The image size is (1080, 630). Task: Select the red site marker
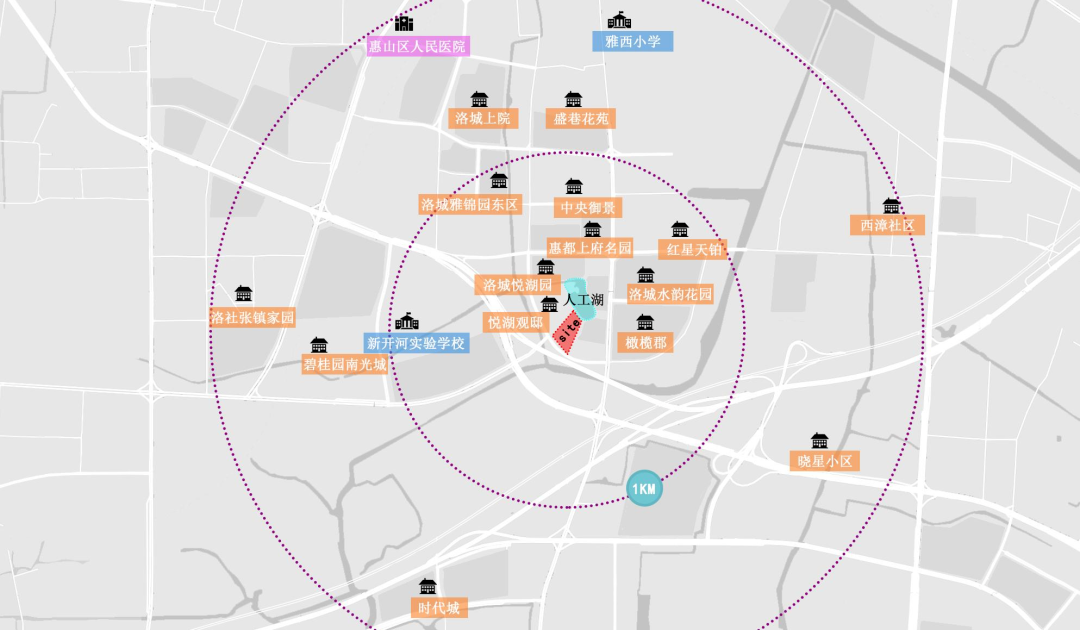(x=569, y=333)
